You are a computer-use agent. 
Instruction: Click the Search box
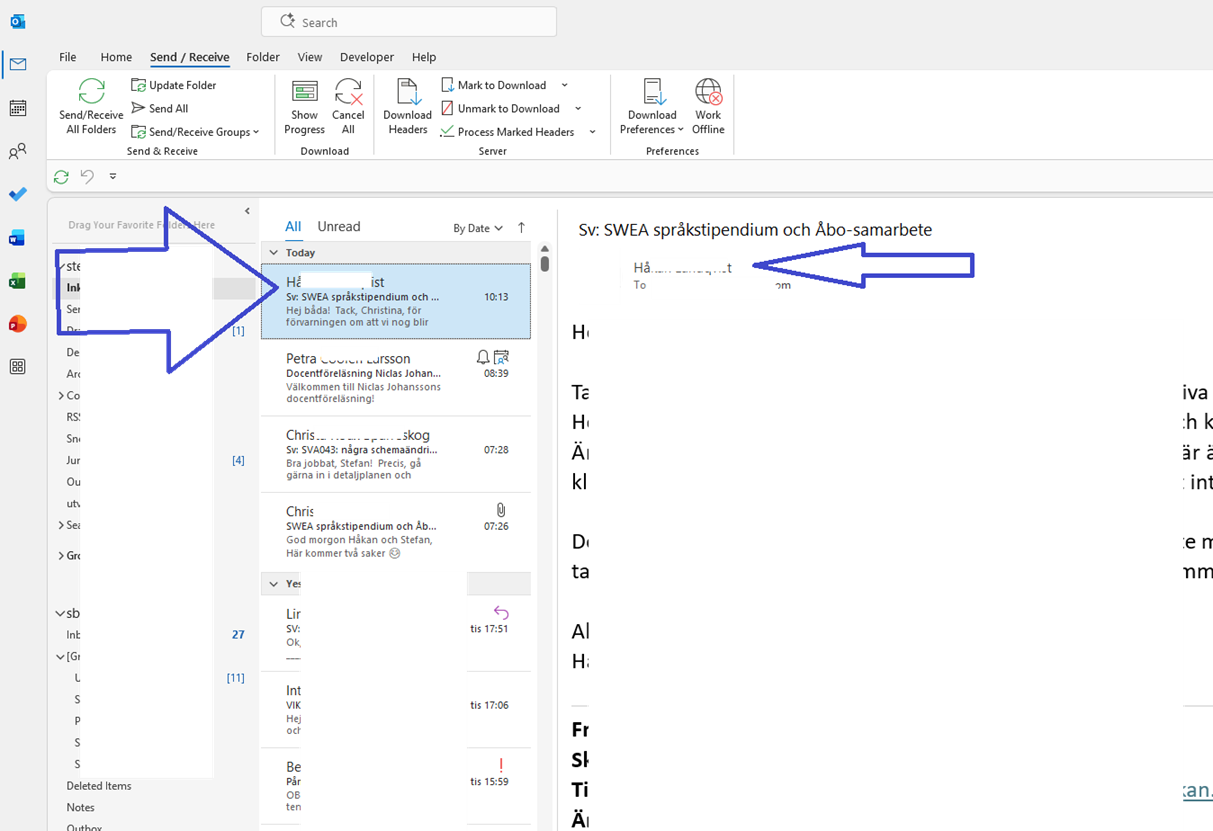pos(409,21)
